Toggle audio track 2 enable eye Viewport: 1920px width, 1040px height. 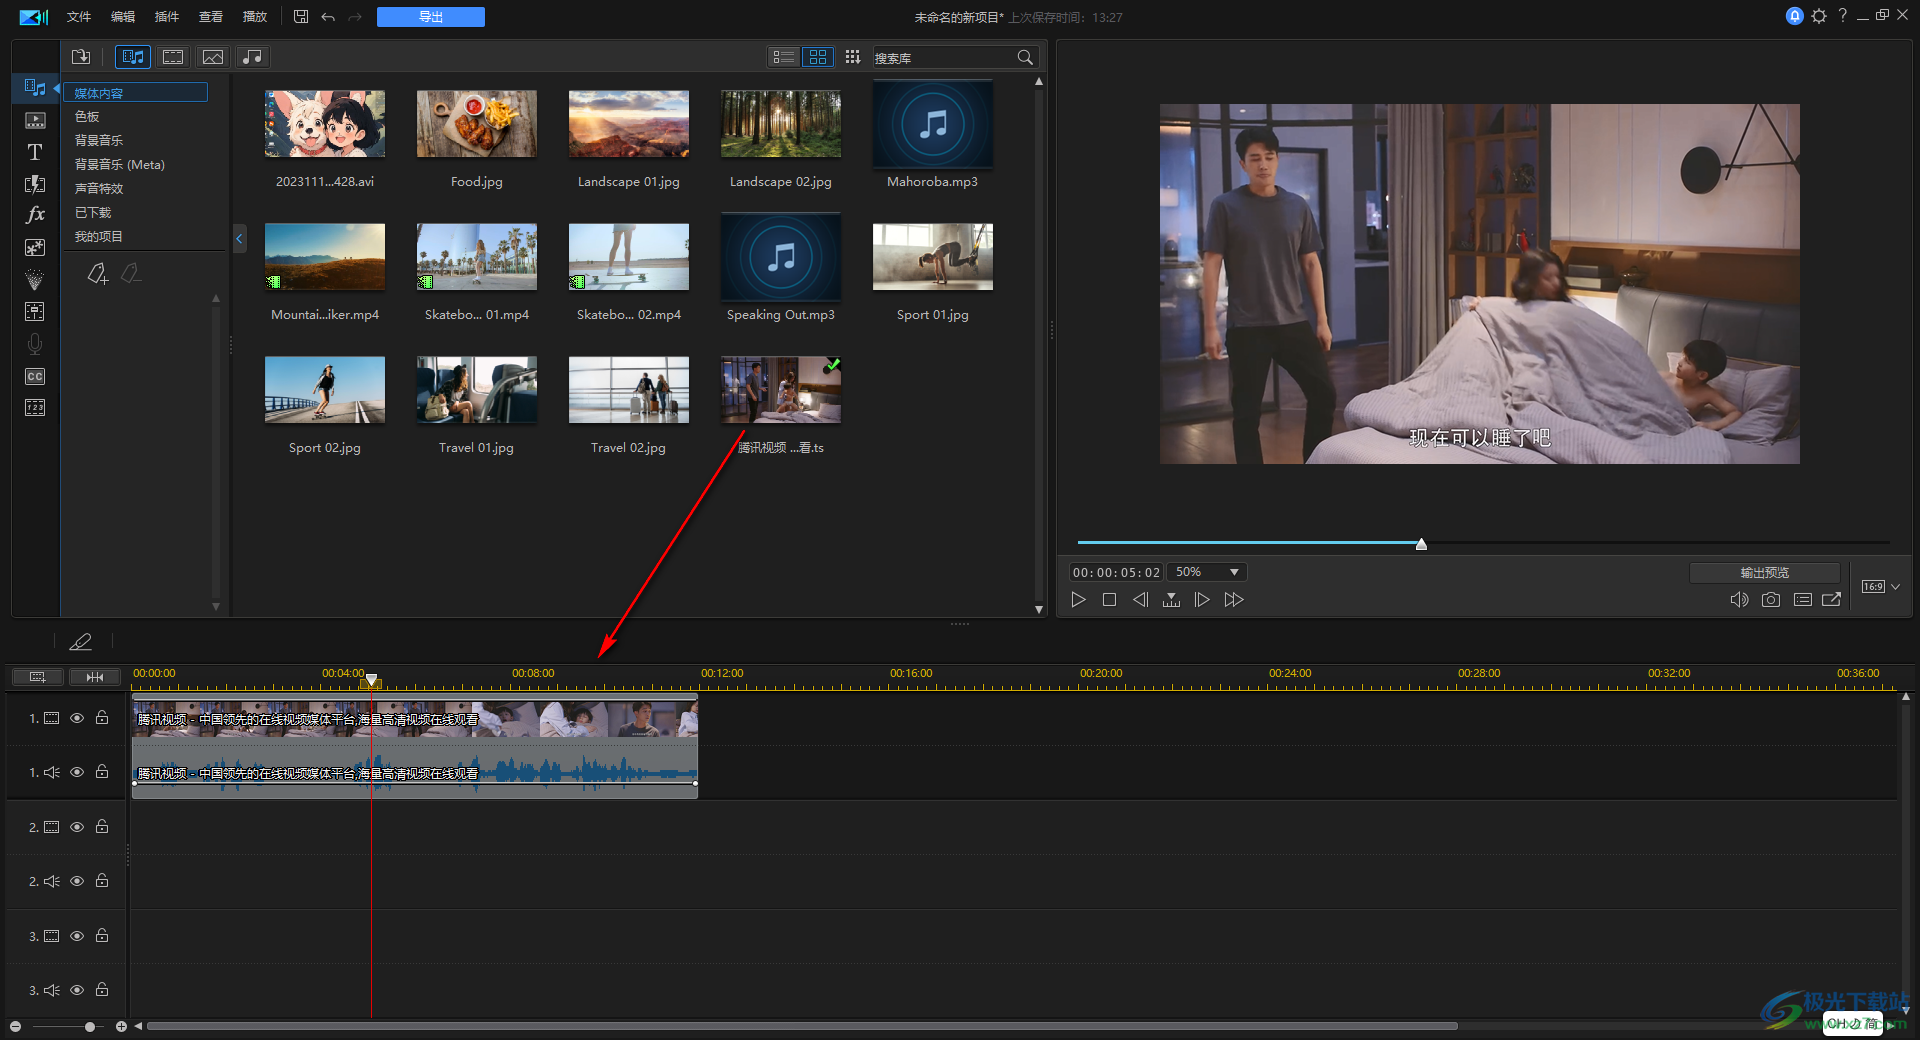pyautogui.click(x=77, y=881)
